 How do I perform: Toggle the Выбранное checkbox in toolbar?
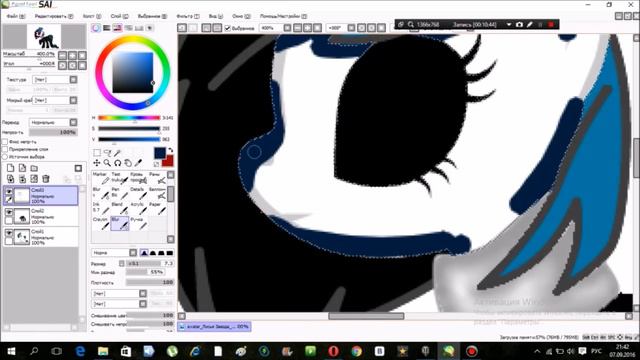click(x=228, y=28)
